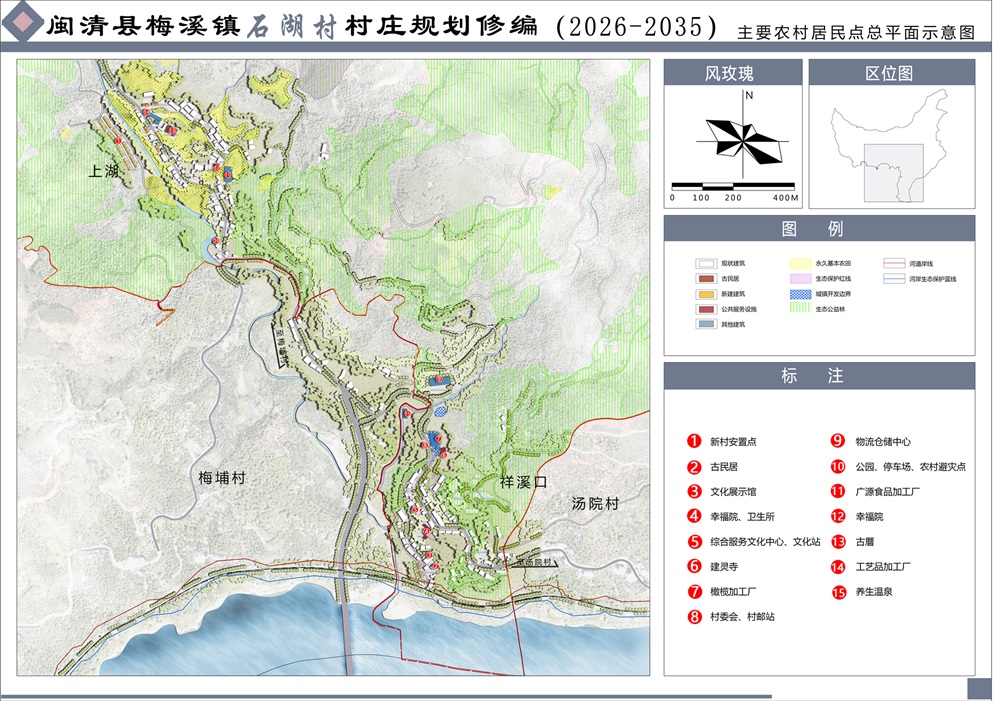
Task: Select the yellow 新建建筑 legend swatch
Action: coord(704,294)
